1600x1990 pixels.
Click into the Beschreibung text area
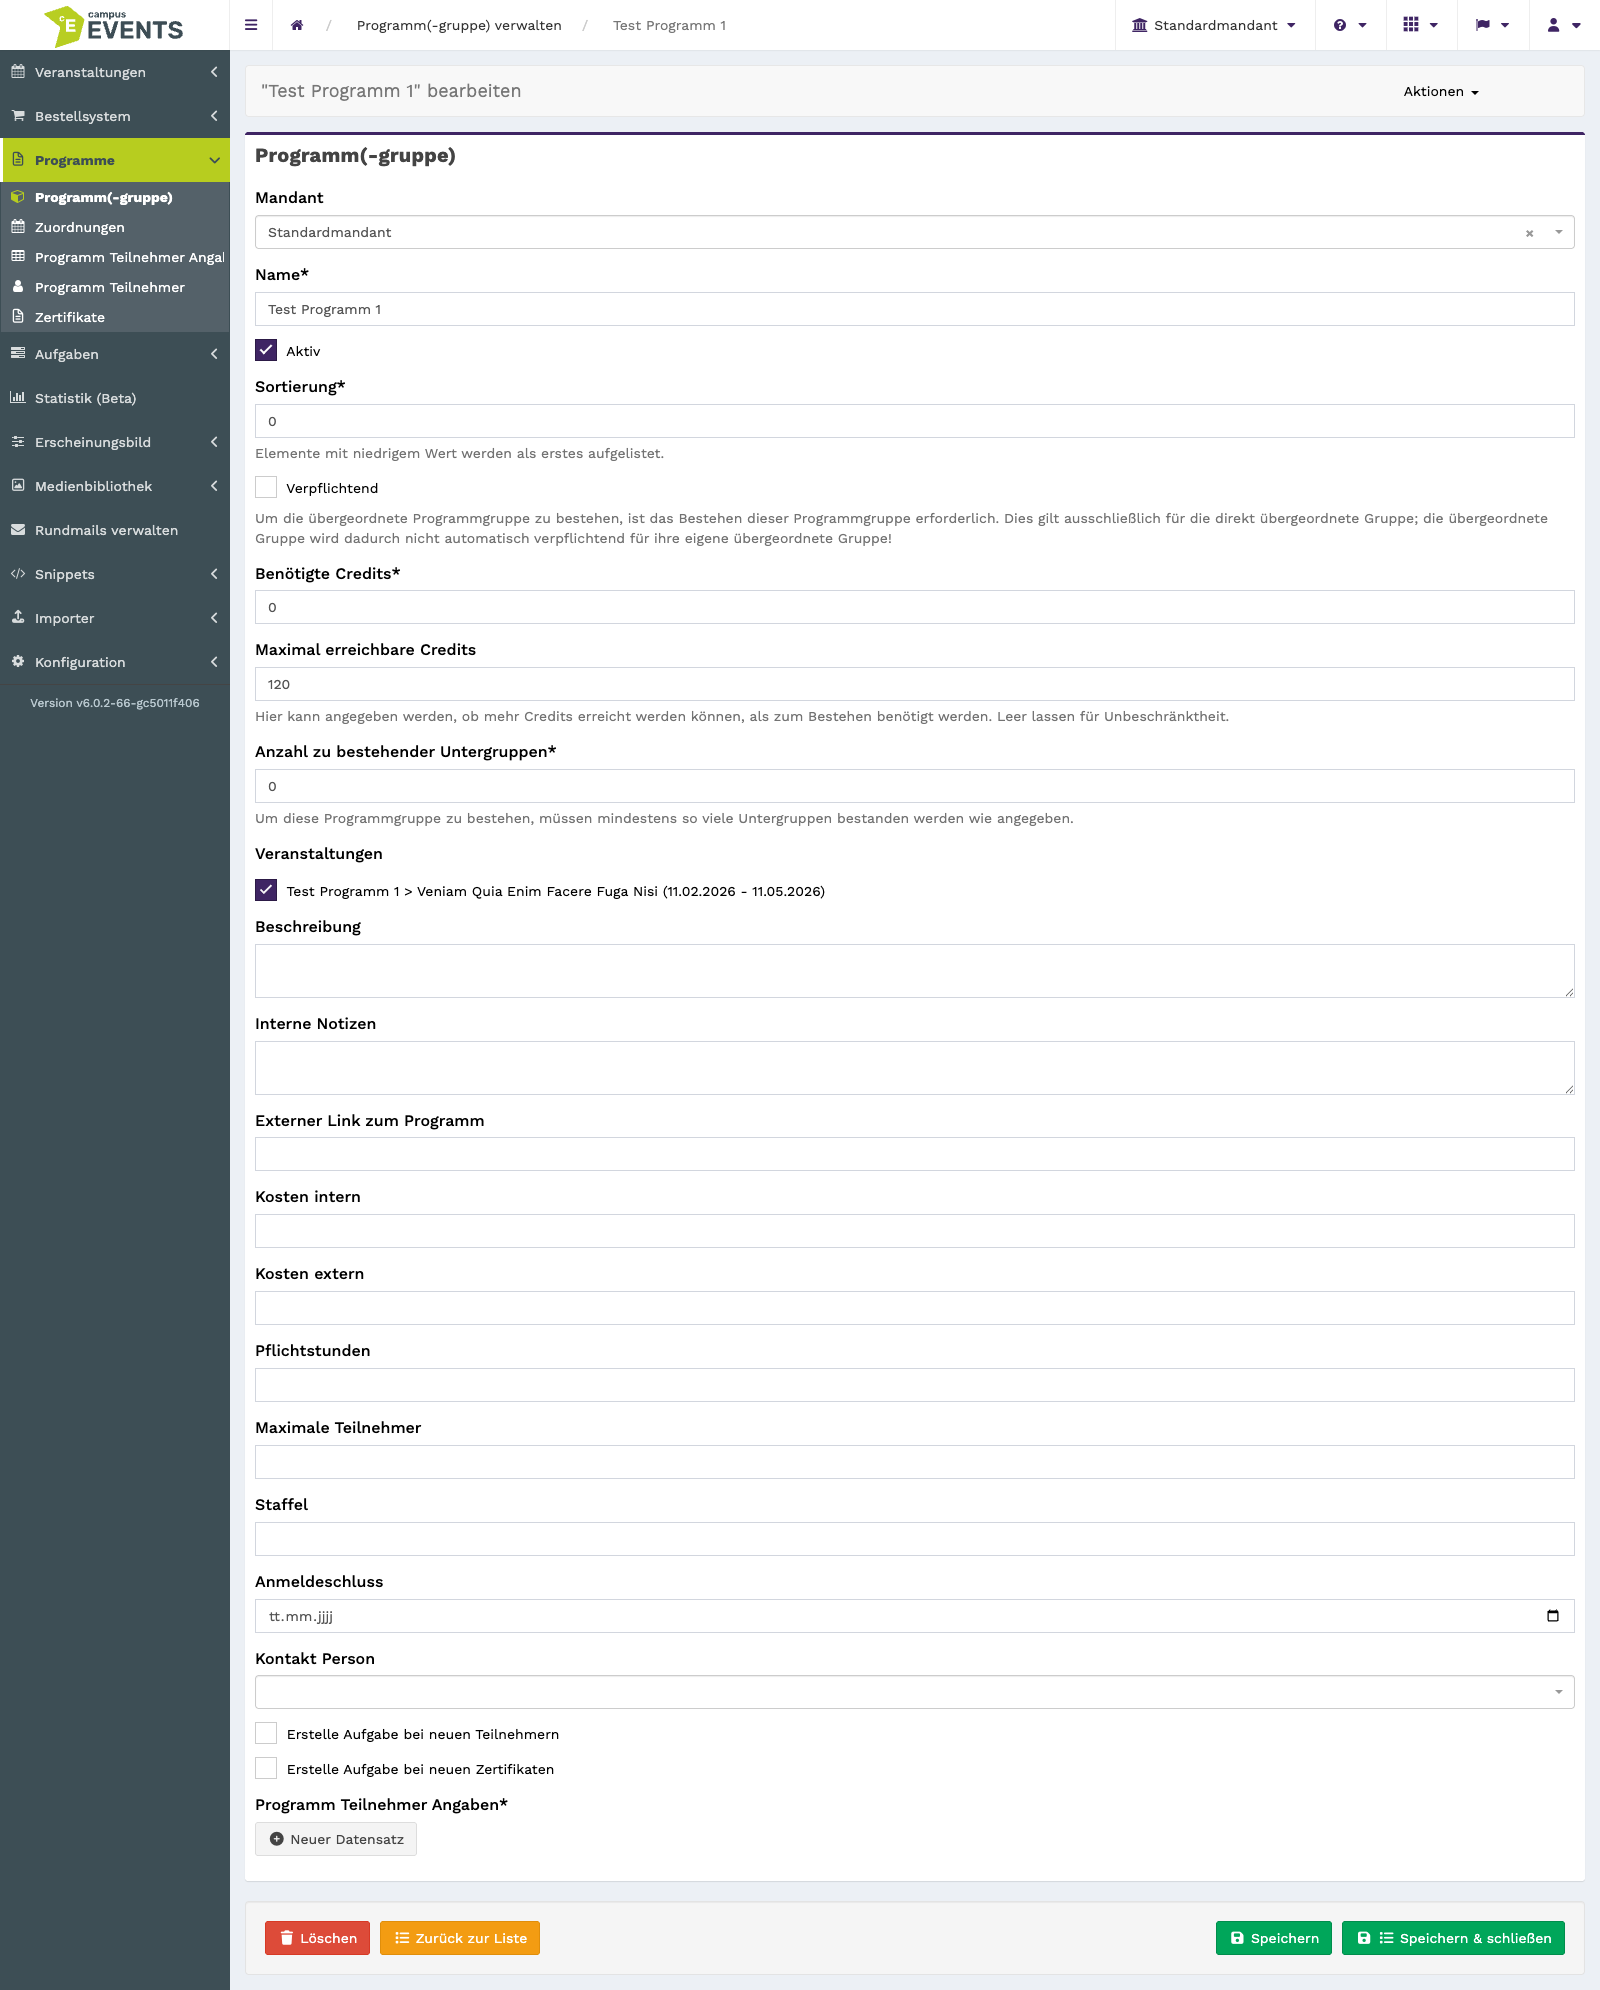click(914, 971)
